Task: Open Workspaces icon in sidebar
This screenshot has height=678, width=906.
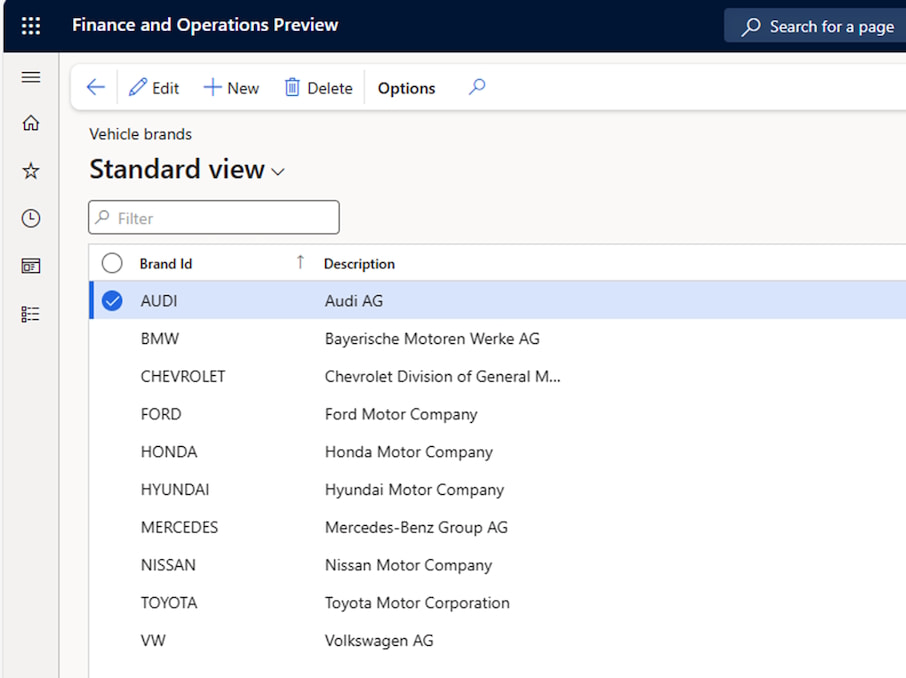Action: tap(31, 266)
